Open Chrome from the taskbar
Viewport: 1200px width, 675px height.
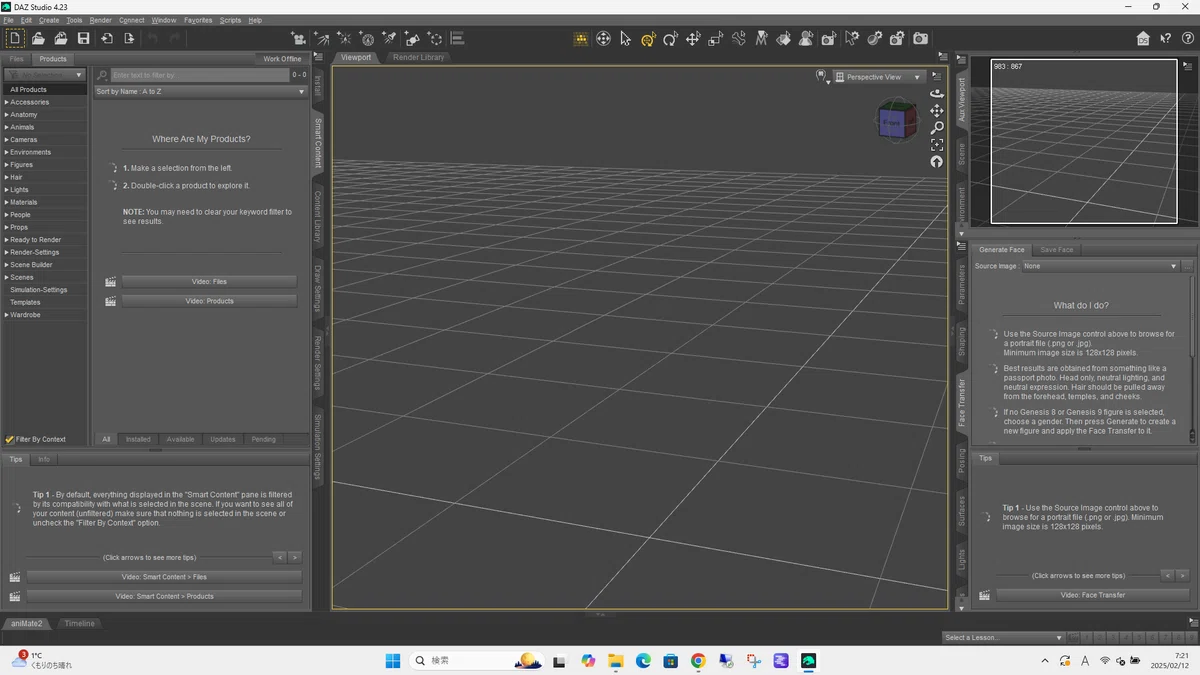698,661
